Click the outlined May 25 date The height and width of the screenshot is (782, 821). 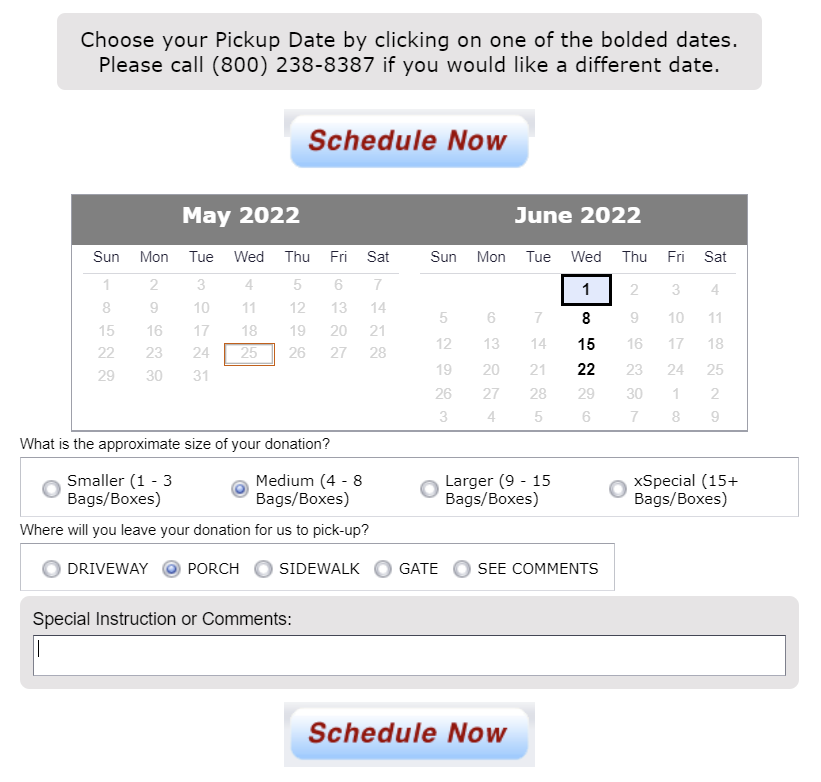(x=248, y=353)
